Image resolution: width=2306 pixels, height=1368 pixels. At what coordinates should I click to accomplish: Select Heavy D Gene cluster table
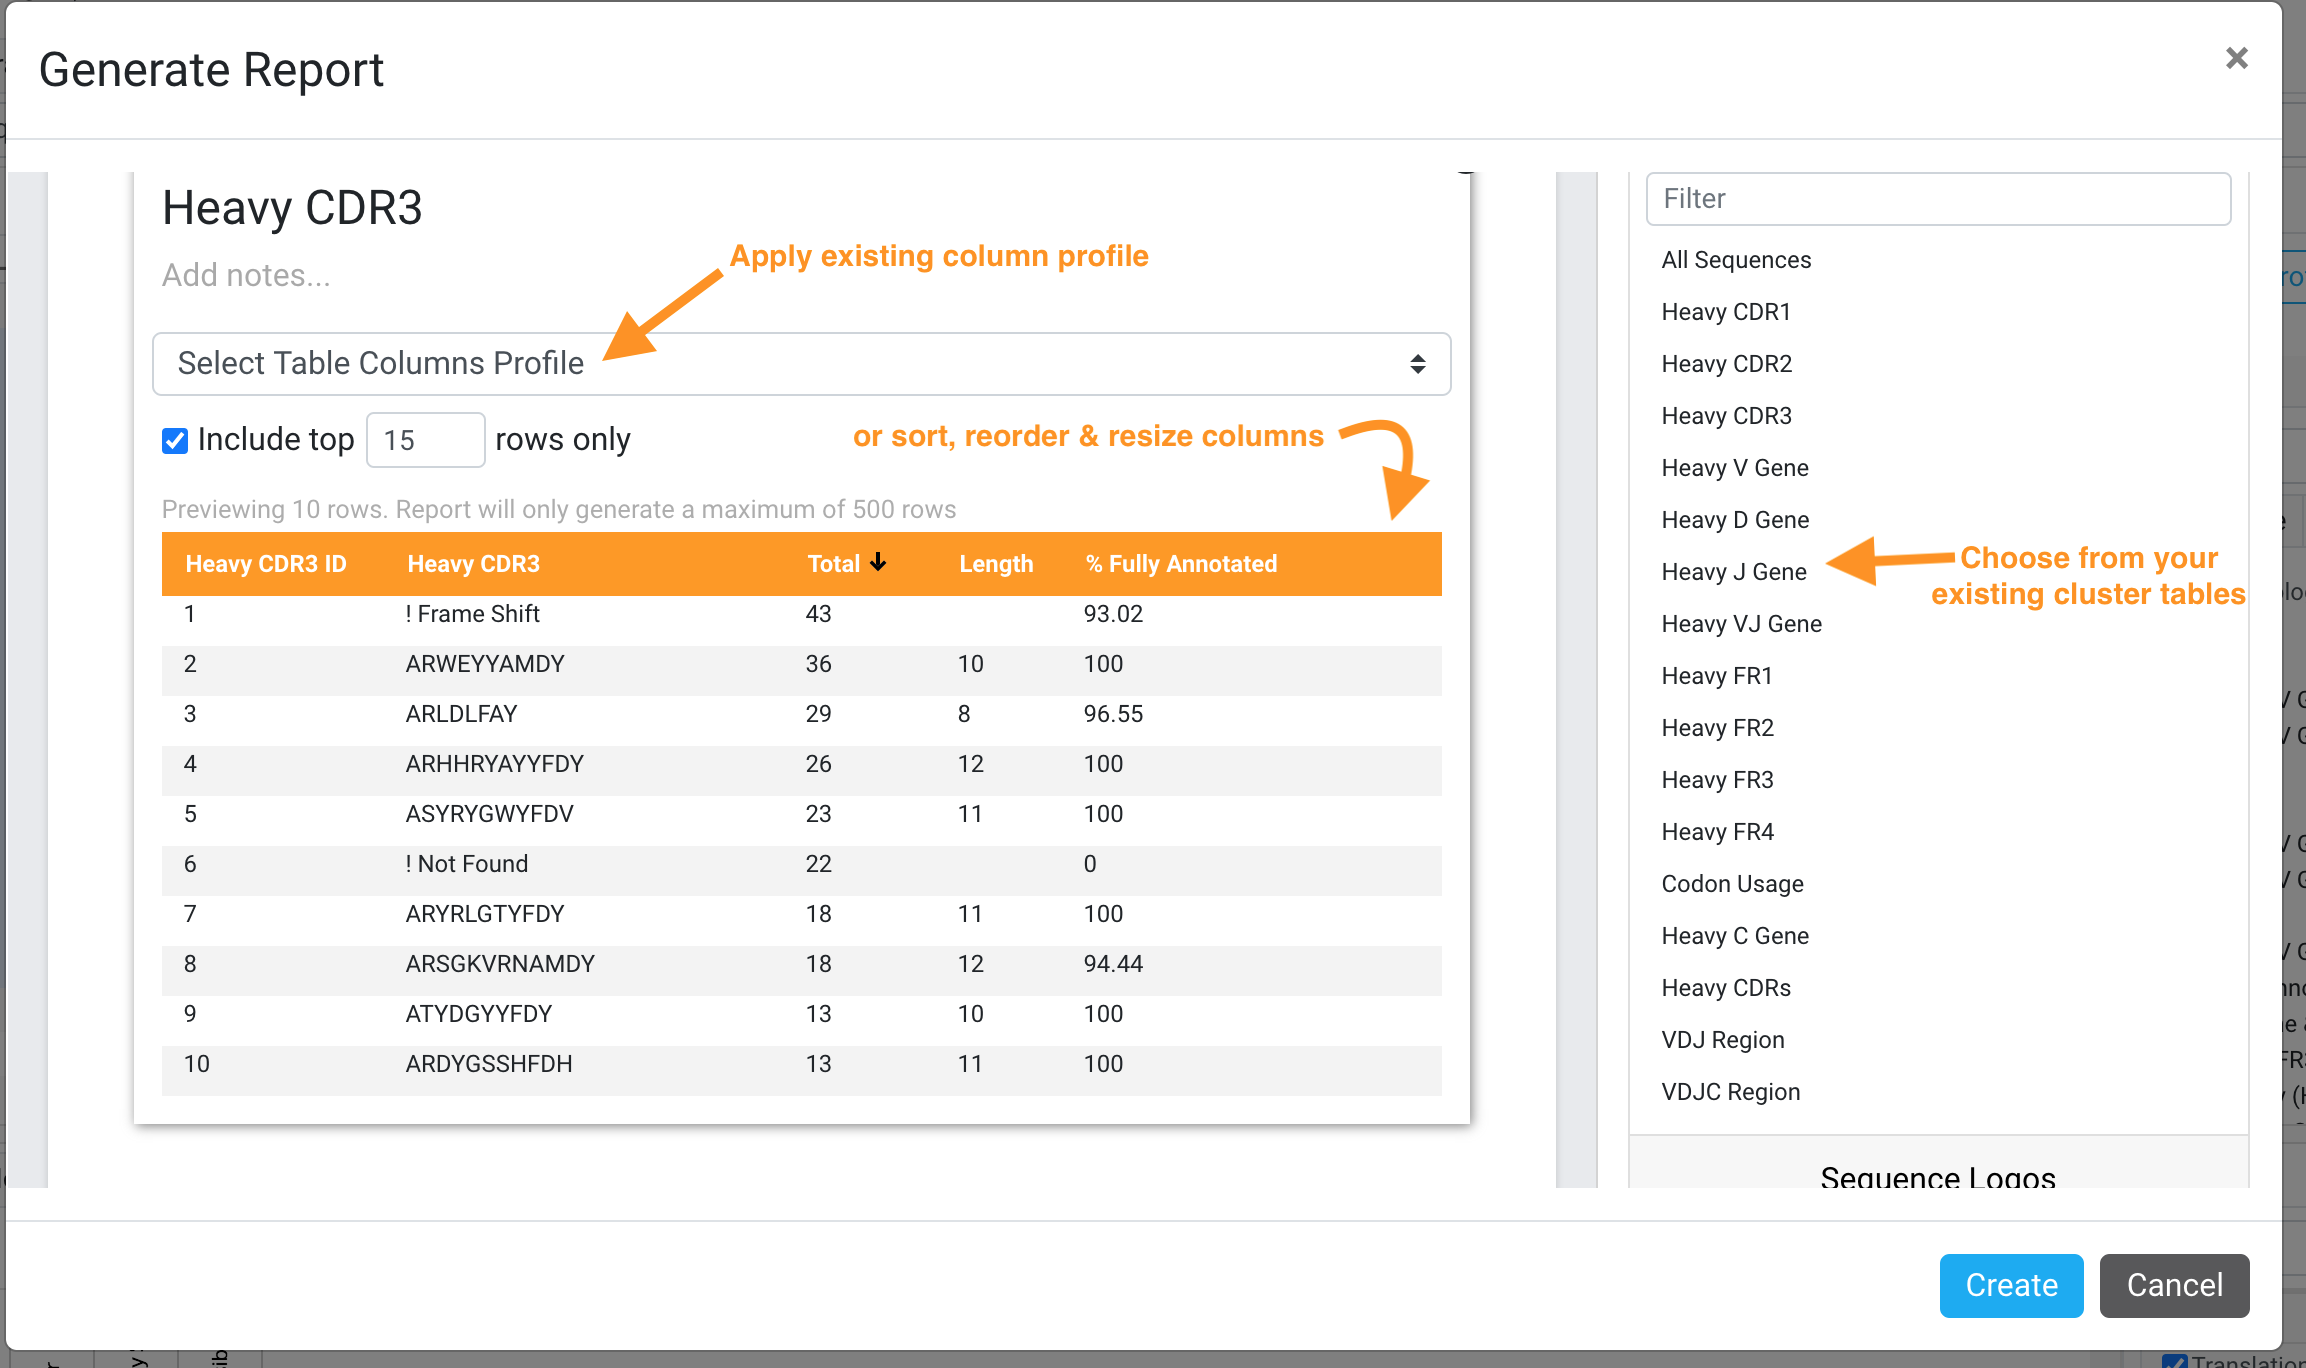[x=1735, y=520]
